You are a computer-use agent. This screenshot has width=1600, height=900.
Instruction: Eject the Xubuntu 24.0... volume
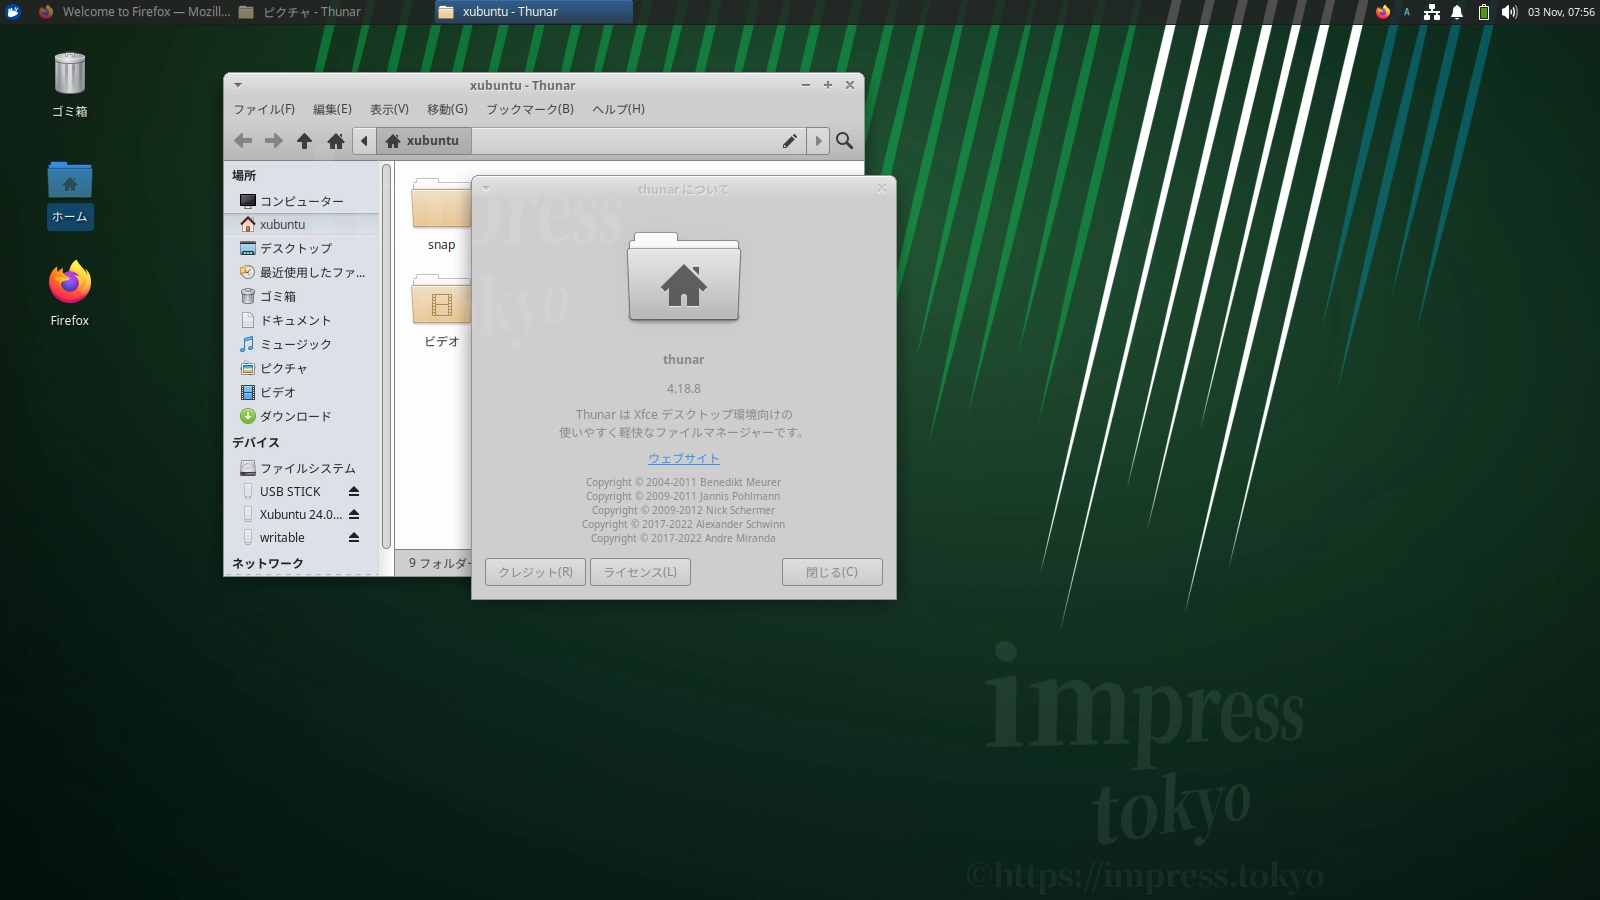coord(354,514)
